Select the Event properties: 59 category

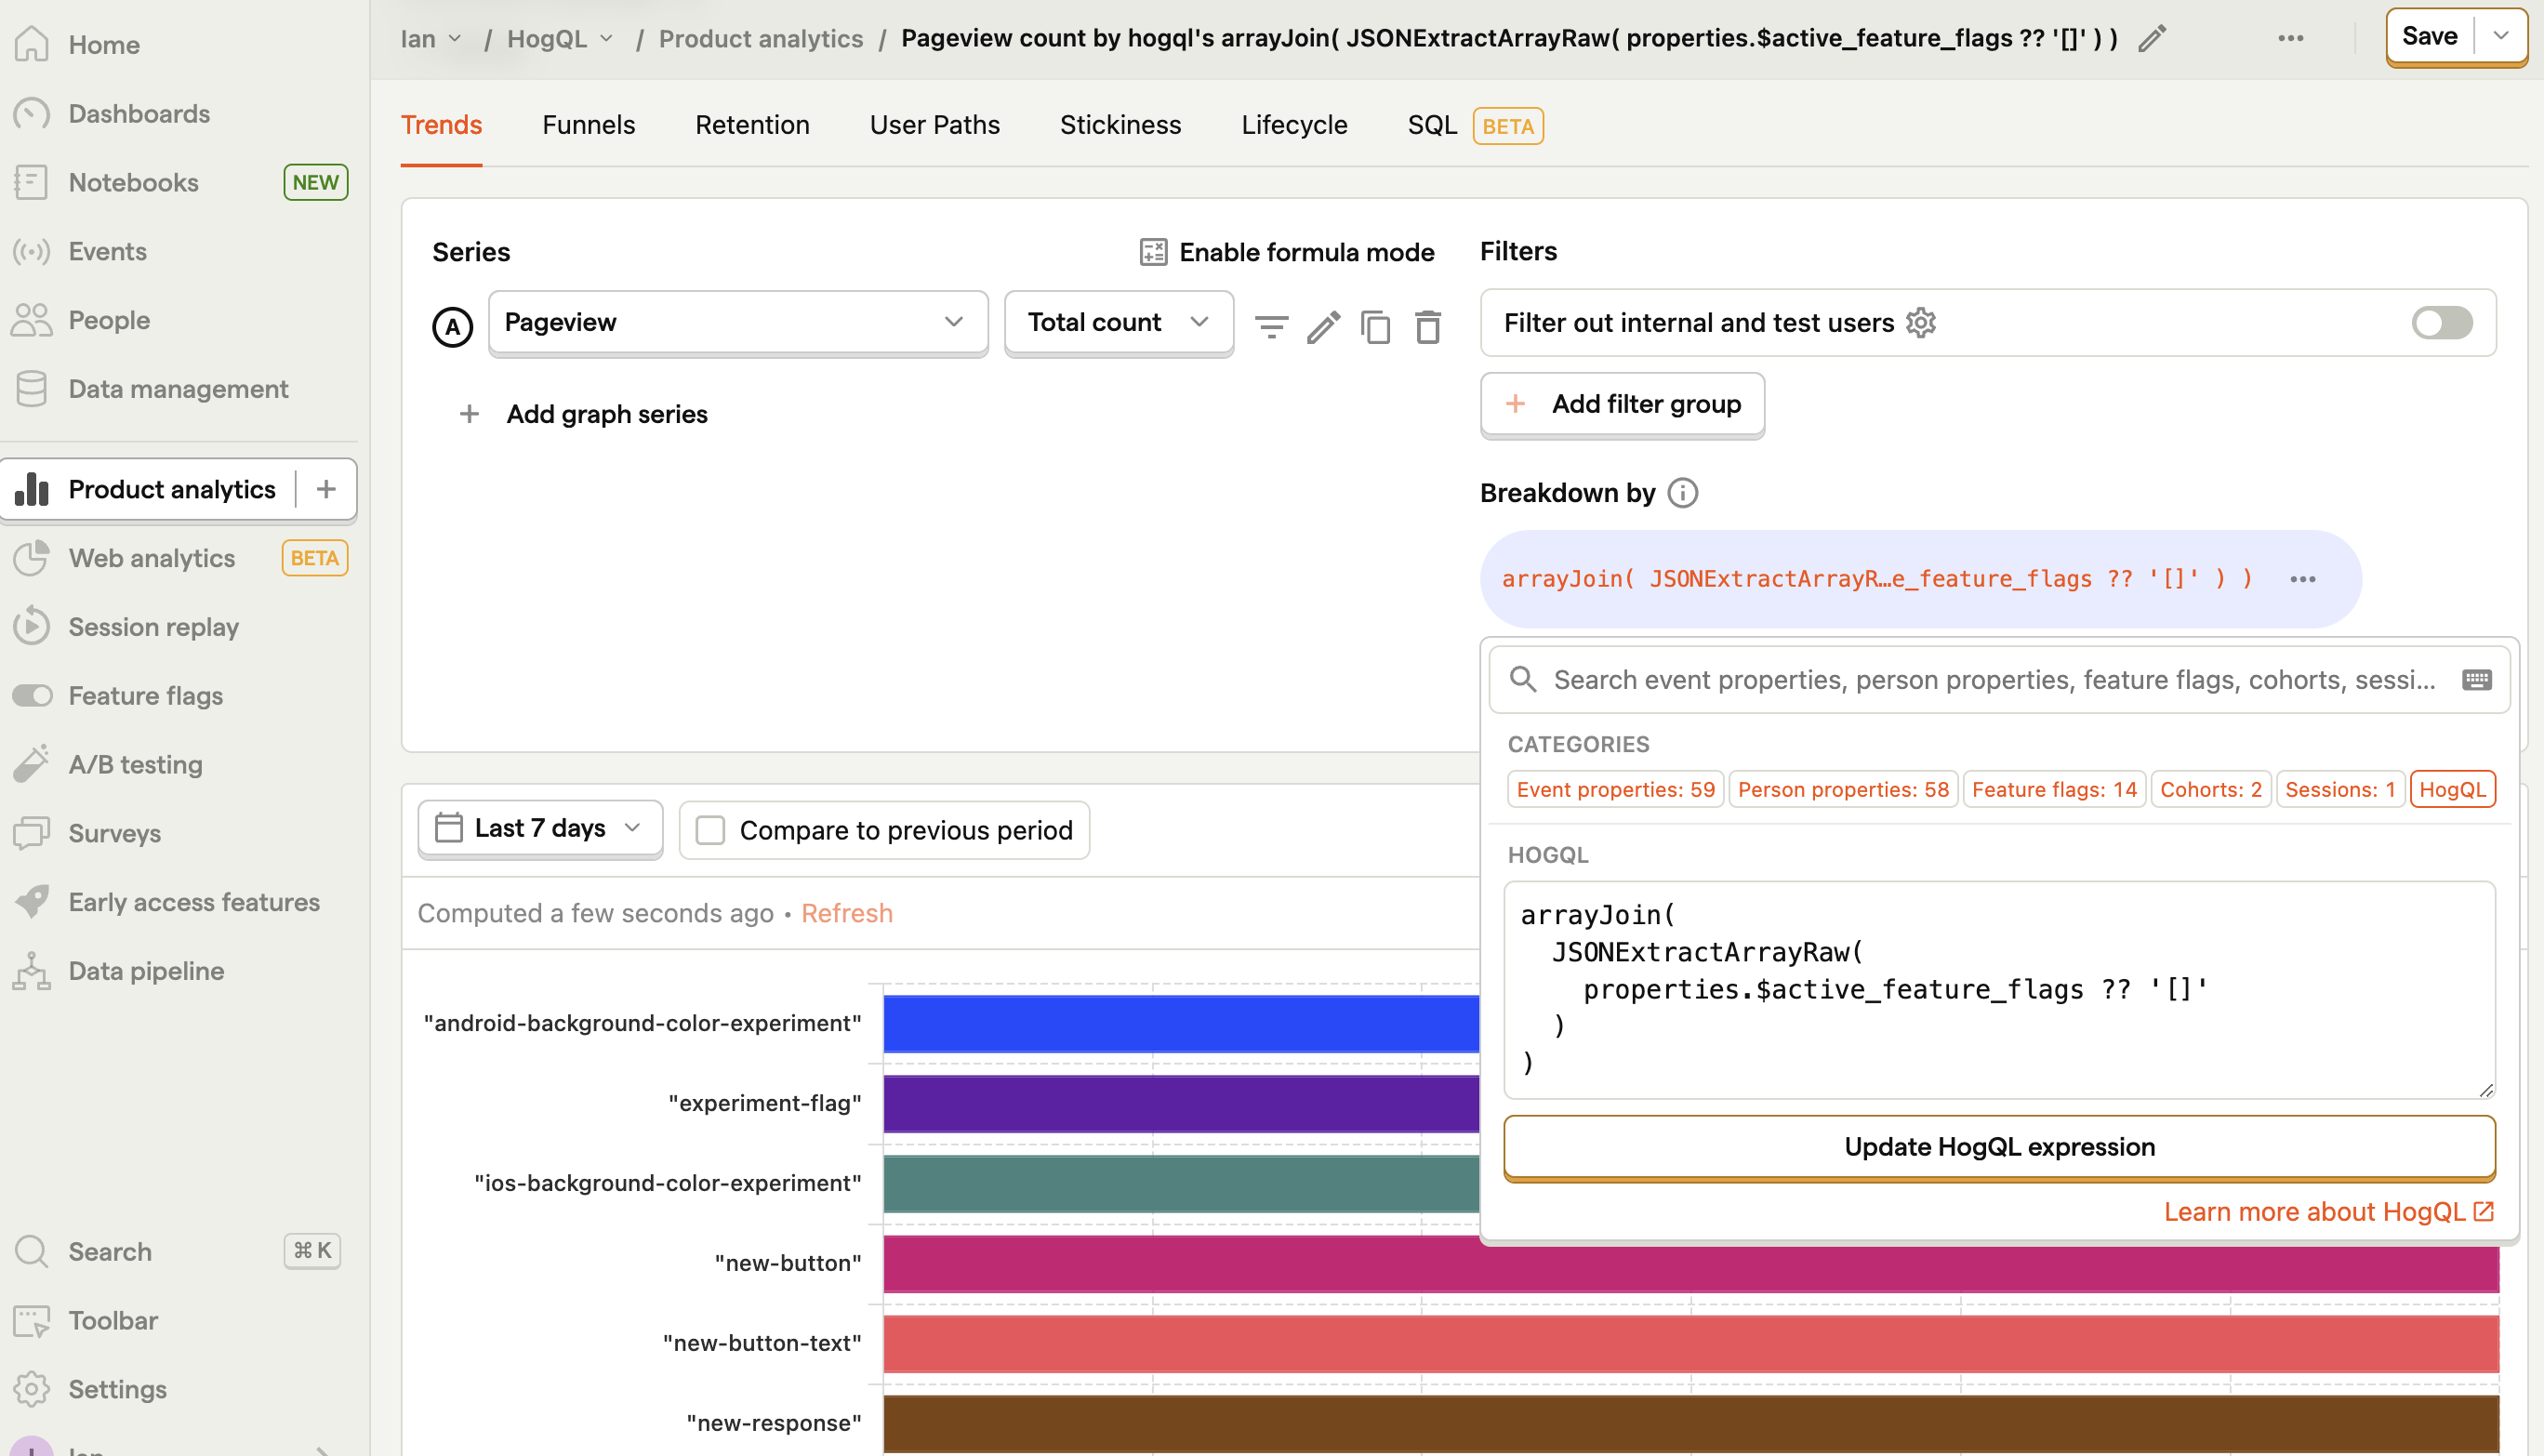point(1615,789)
